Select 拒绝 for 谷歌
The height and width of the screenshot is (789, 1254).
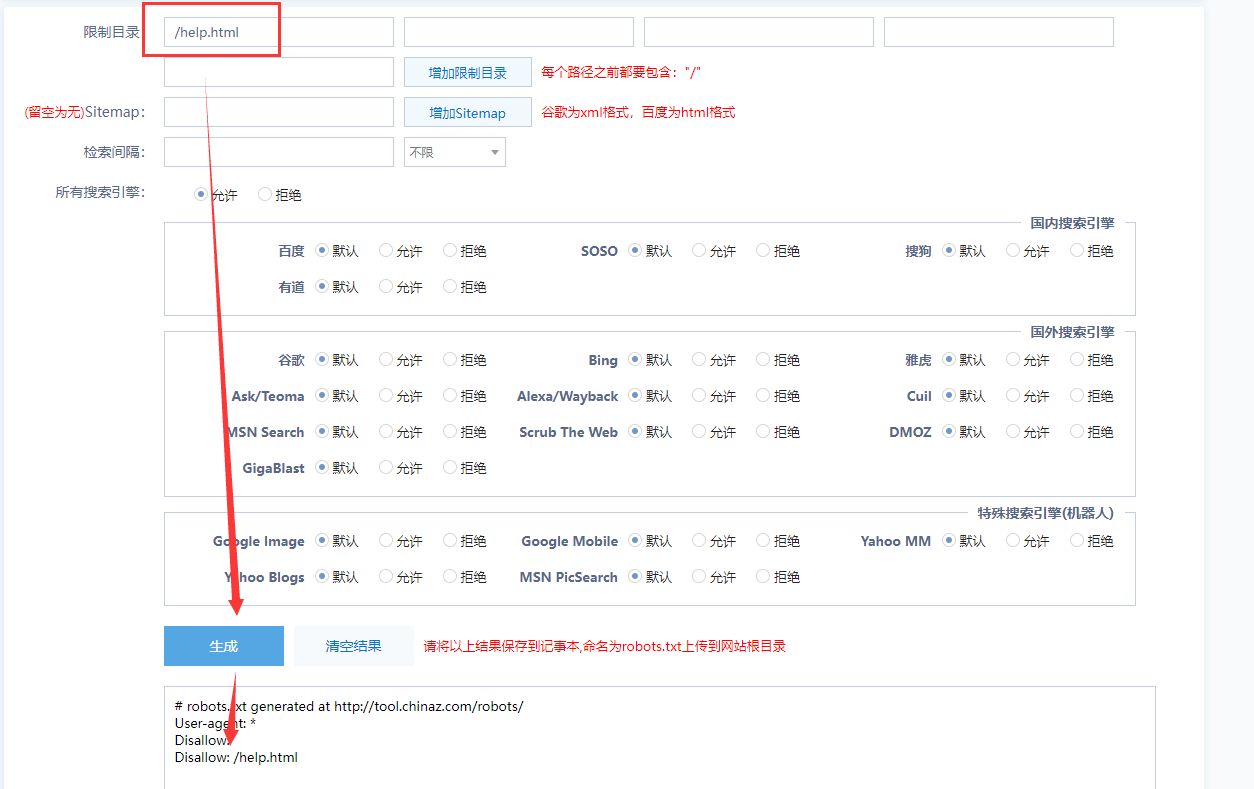pos(450,360)
